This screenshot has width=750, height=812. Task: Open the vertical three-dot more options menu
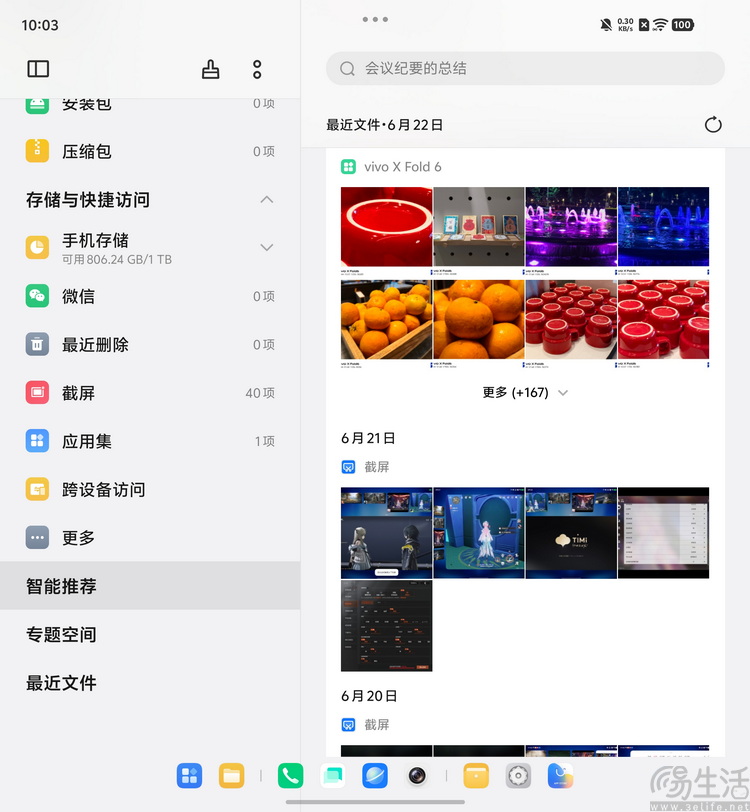pos(257,69)
